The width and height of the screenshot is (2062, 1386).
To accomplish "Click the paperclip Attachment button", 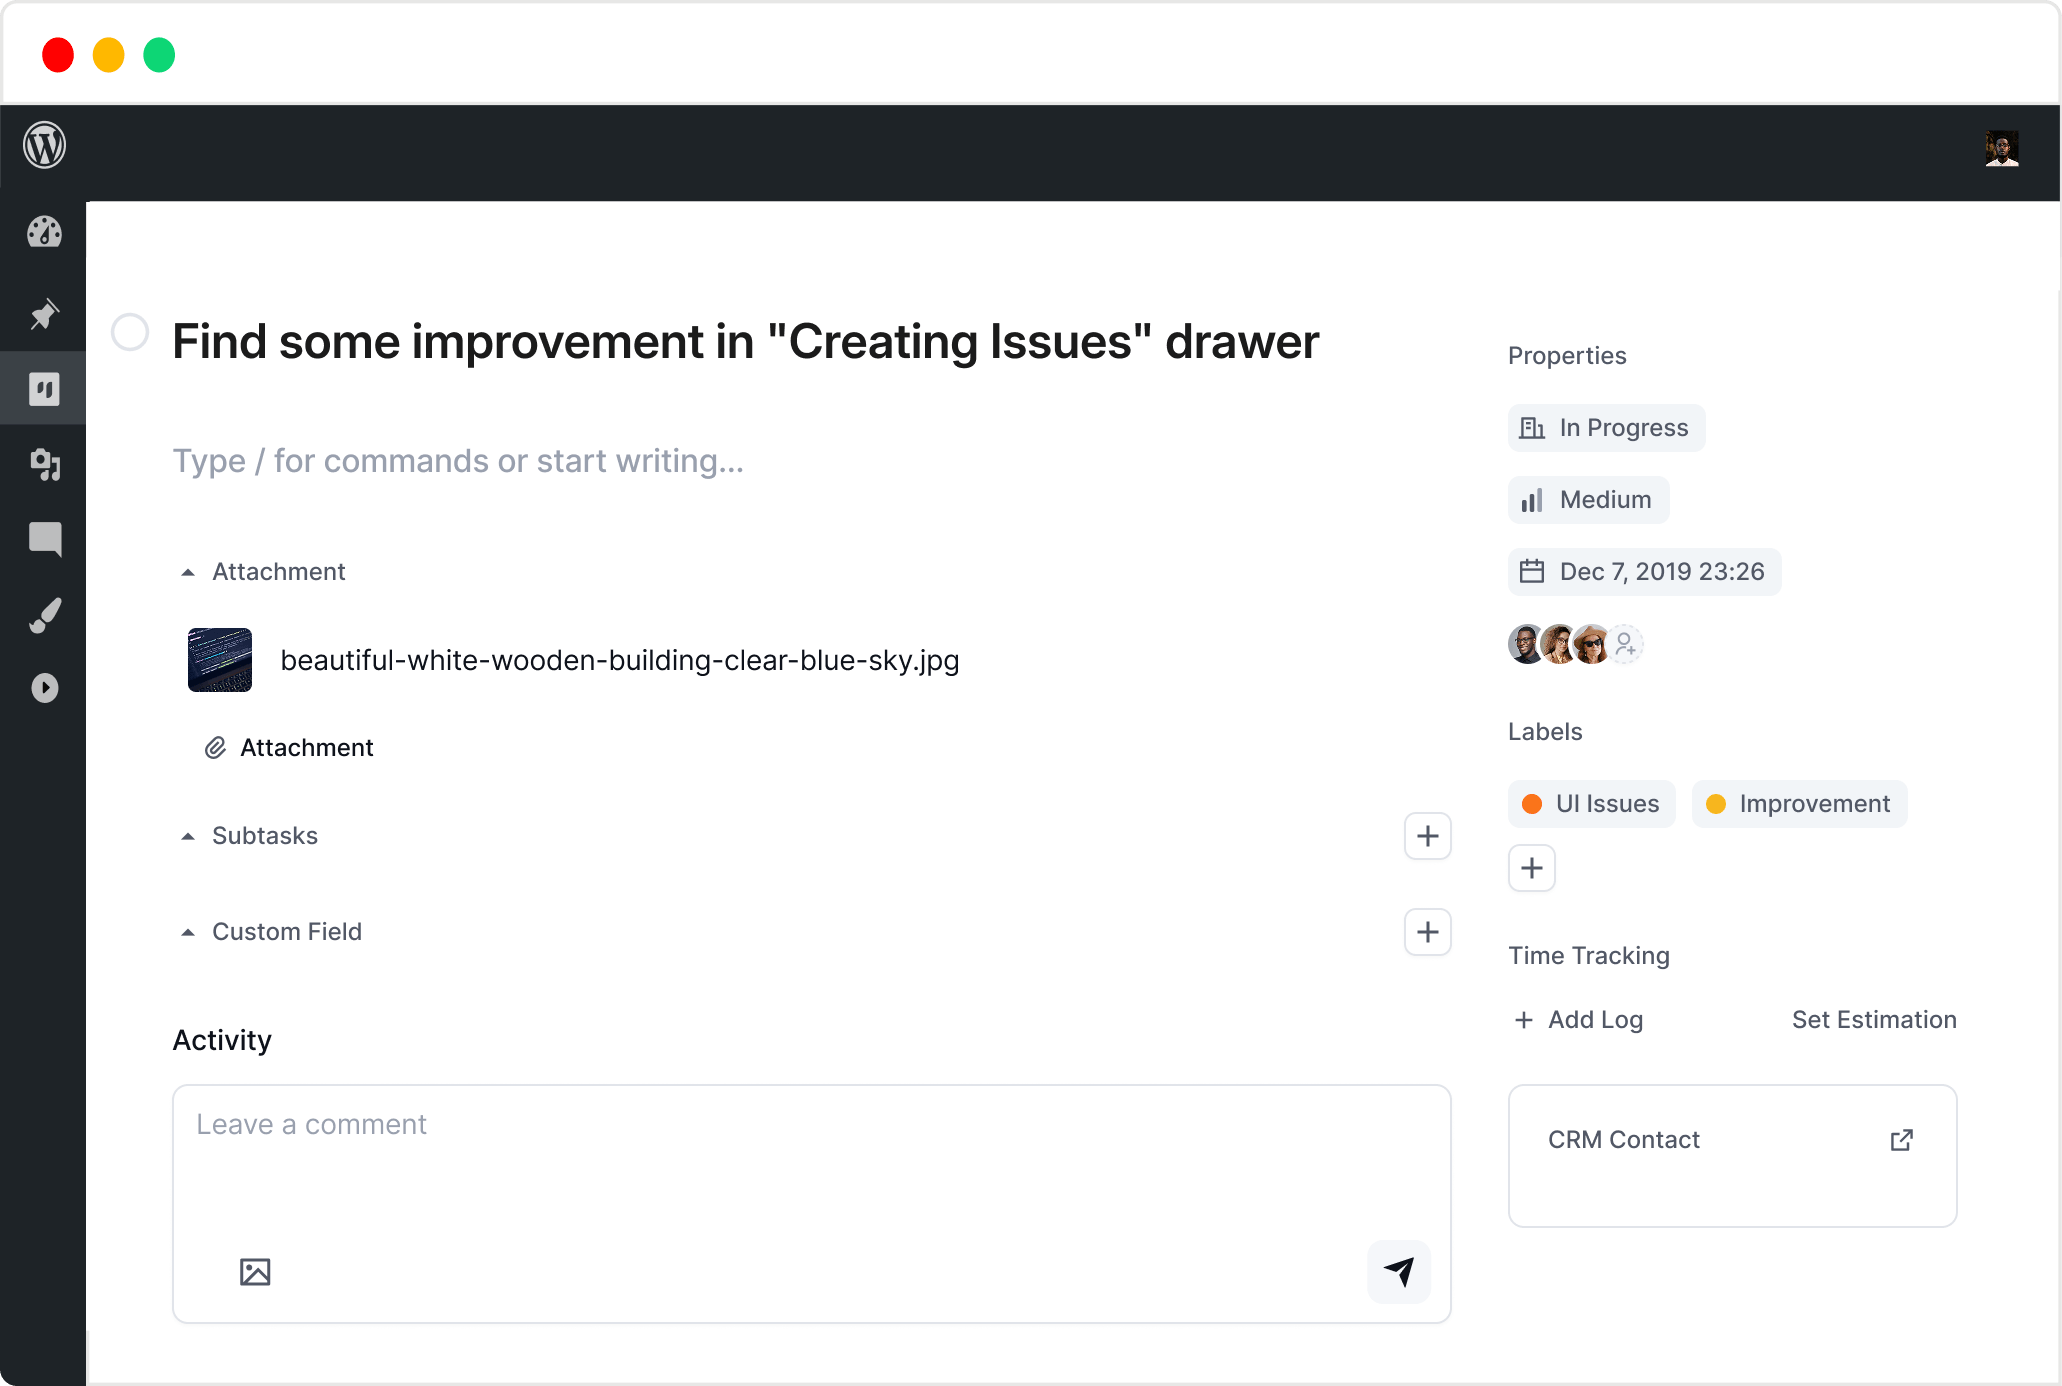I will pos(289,748).
